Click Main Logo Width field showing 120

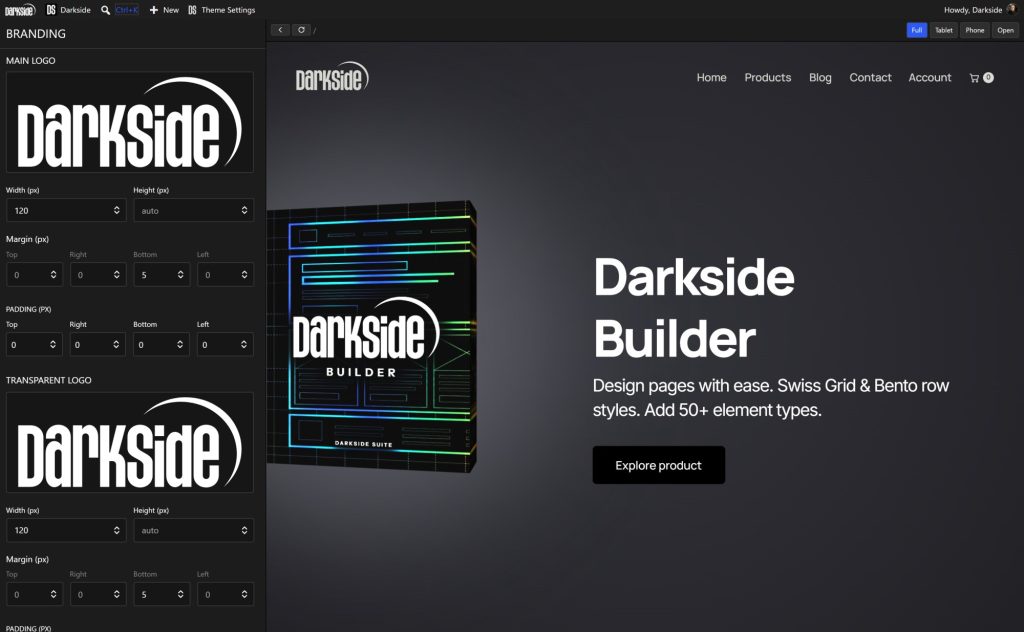pyautogui.click(x=65, y=210)
